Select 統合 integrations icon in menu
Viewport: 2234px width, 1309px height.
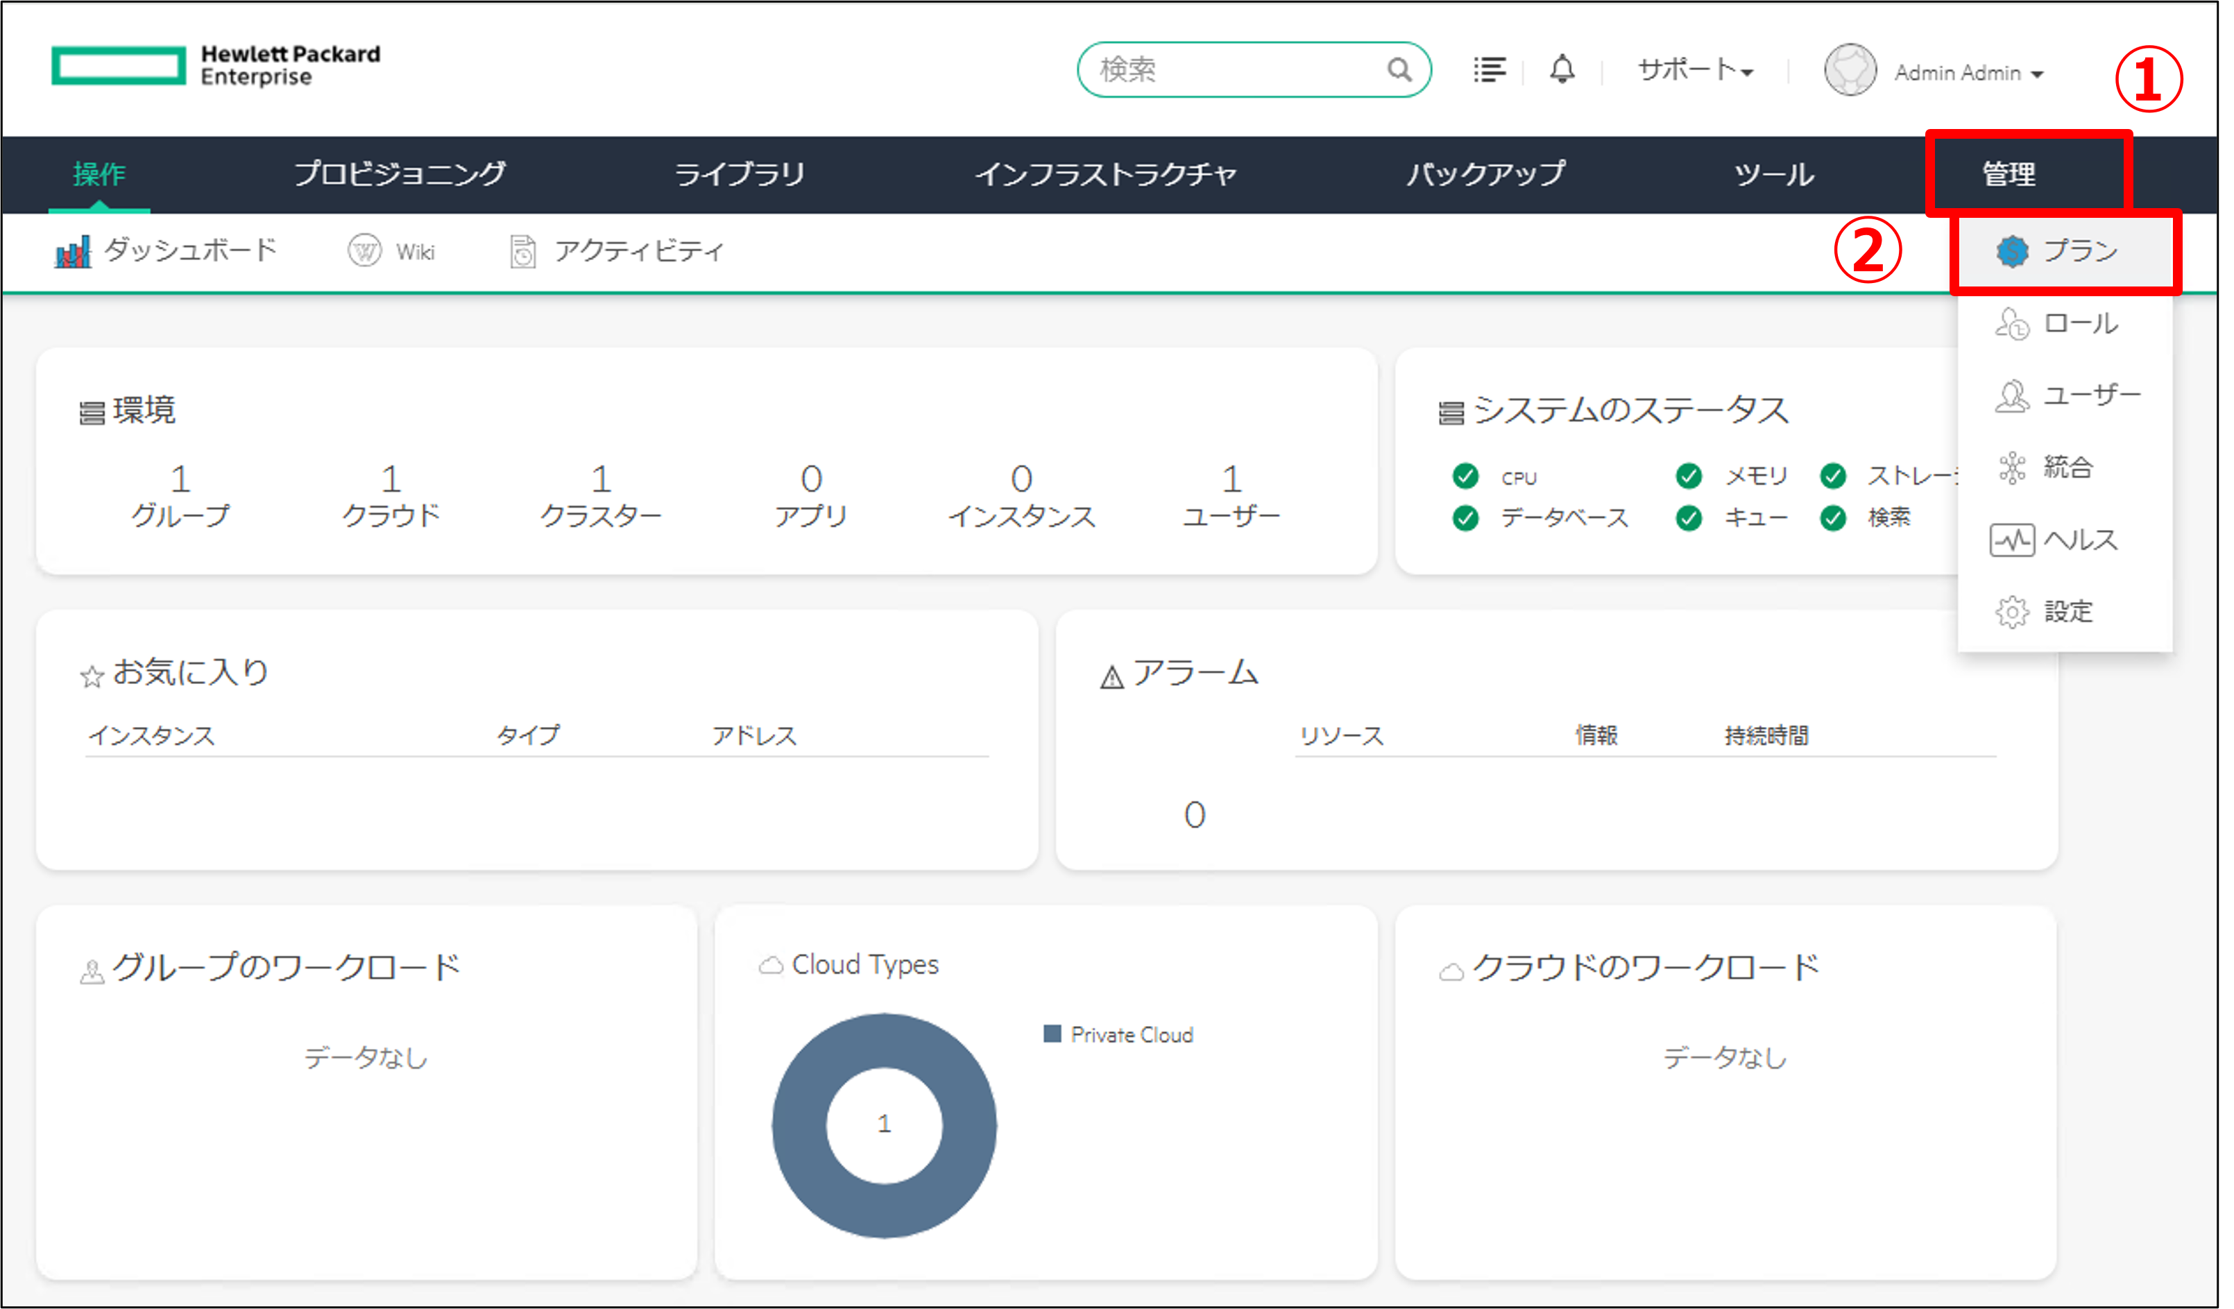click(2012, 467)
